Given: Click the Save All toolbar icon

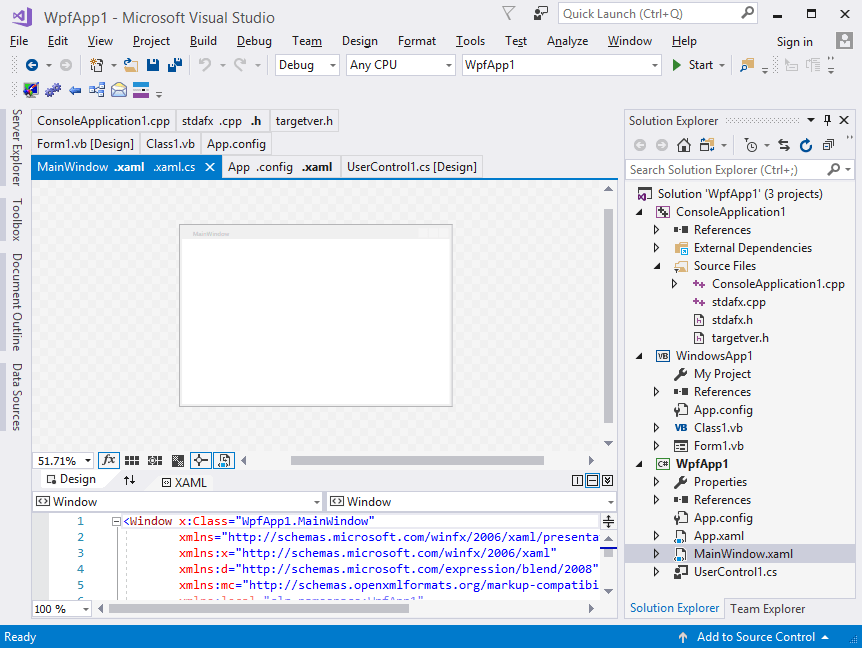Looking at the screenshot, I should coord(175,65).
